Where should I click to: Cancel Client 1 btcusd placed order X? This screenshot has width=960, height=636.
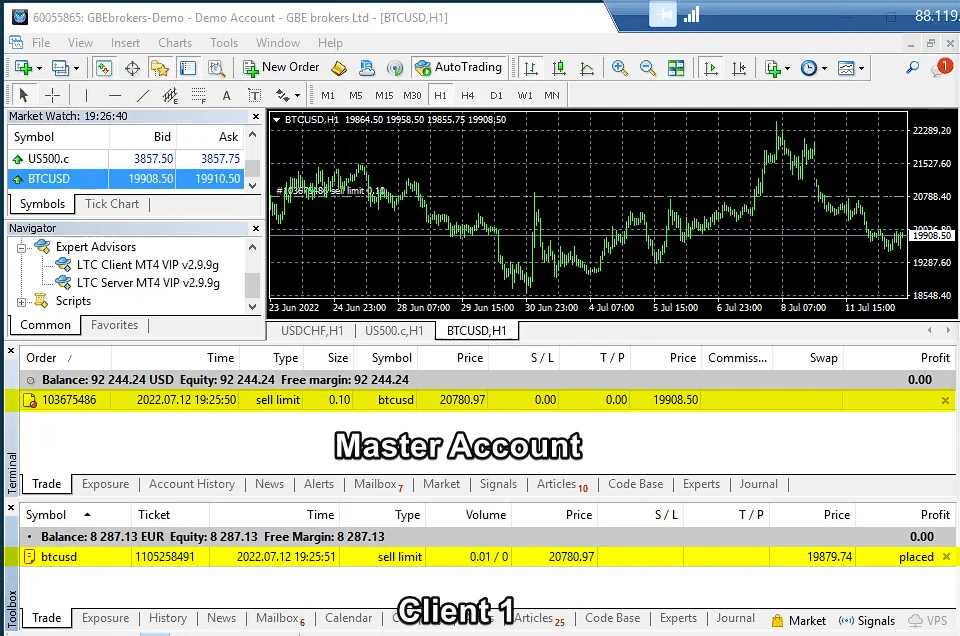coord(947,557)
